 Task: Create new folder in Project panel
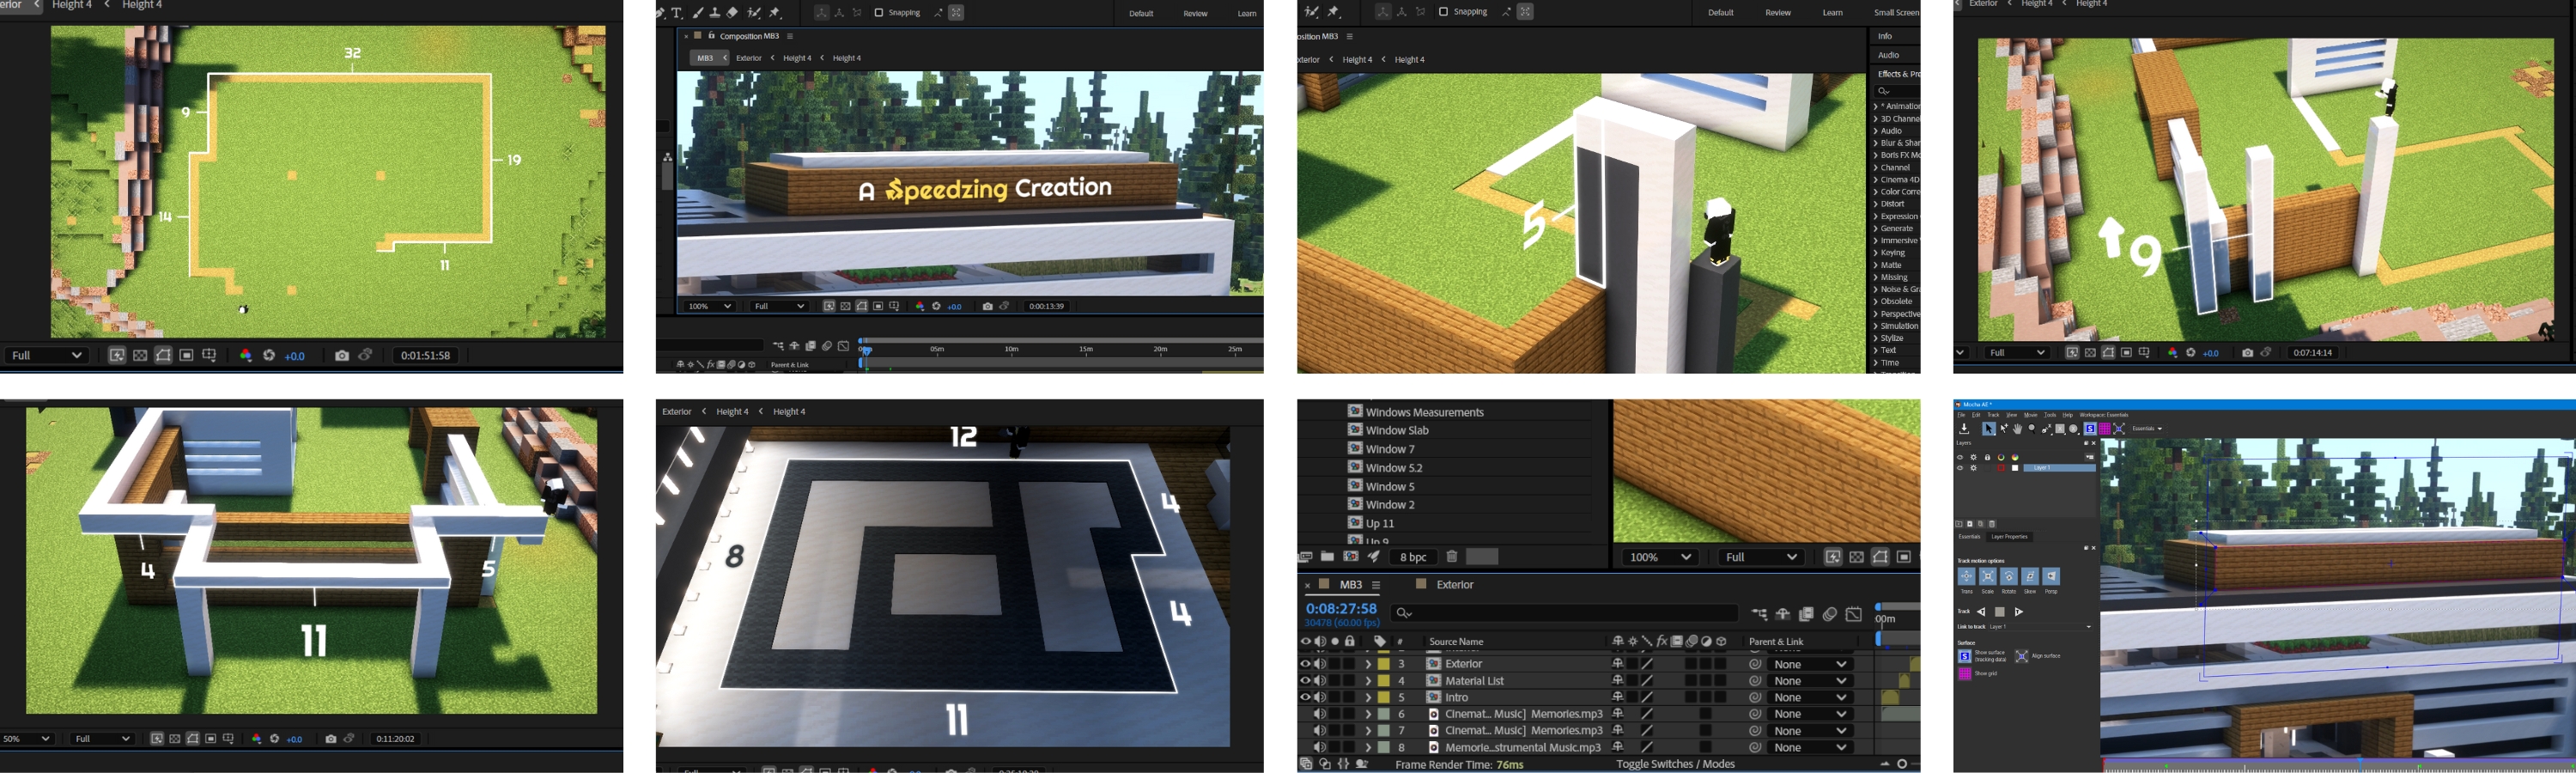[1328, 557]
